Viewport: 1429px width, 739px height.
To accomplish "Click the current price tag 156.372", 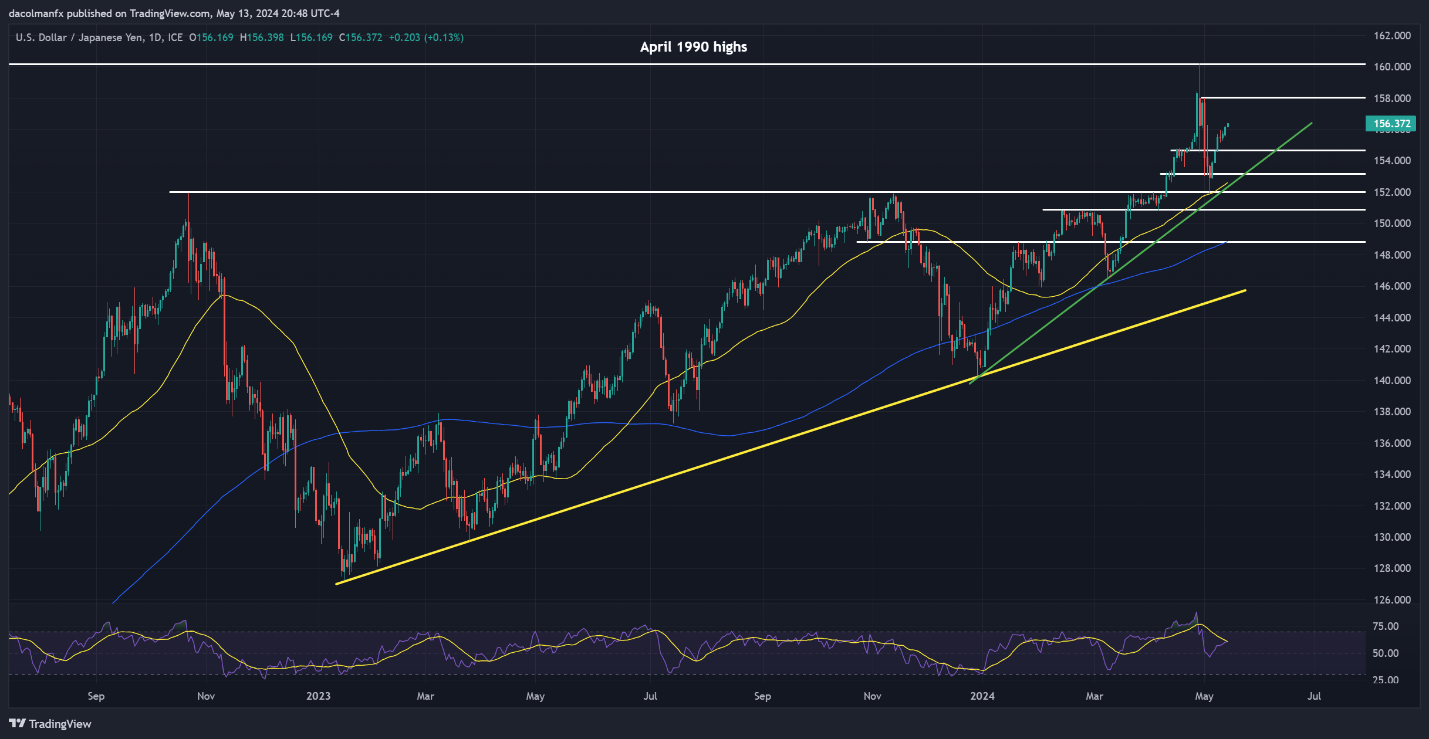I will pos(1391,124).
